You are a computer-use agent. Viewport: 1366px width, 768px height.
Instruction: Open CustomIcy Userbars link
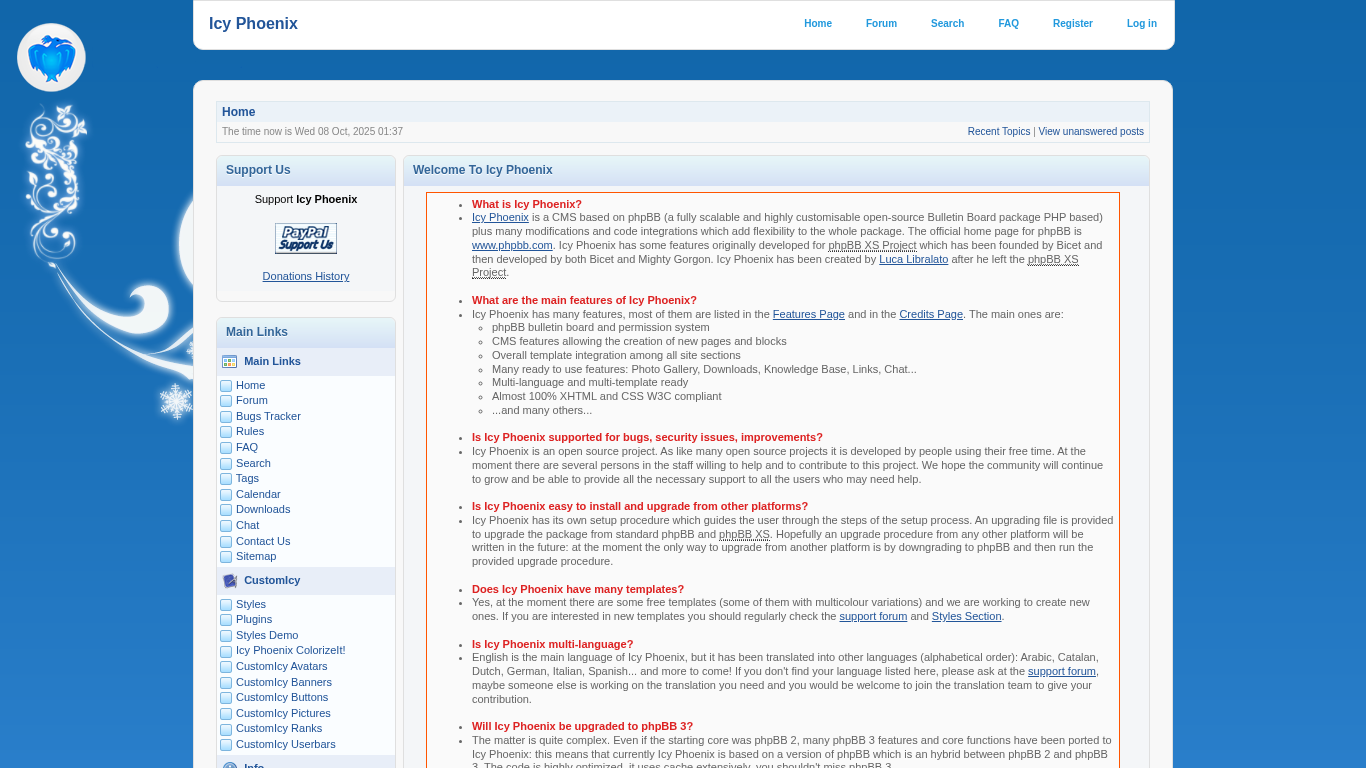click(x=286, y=744)
